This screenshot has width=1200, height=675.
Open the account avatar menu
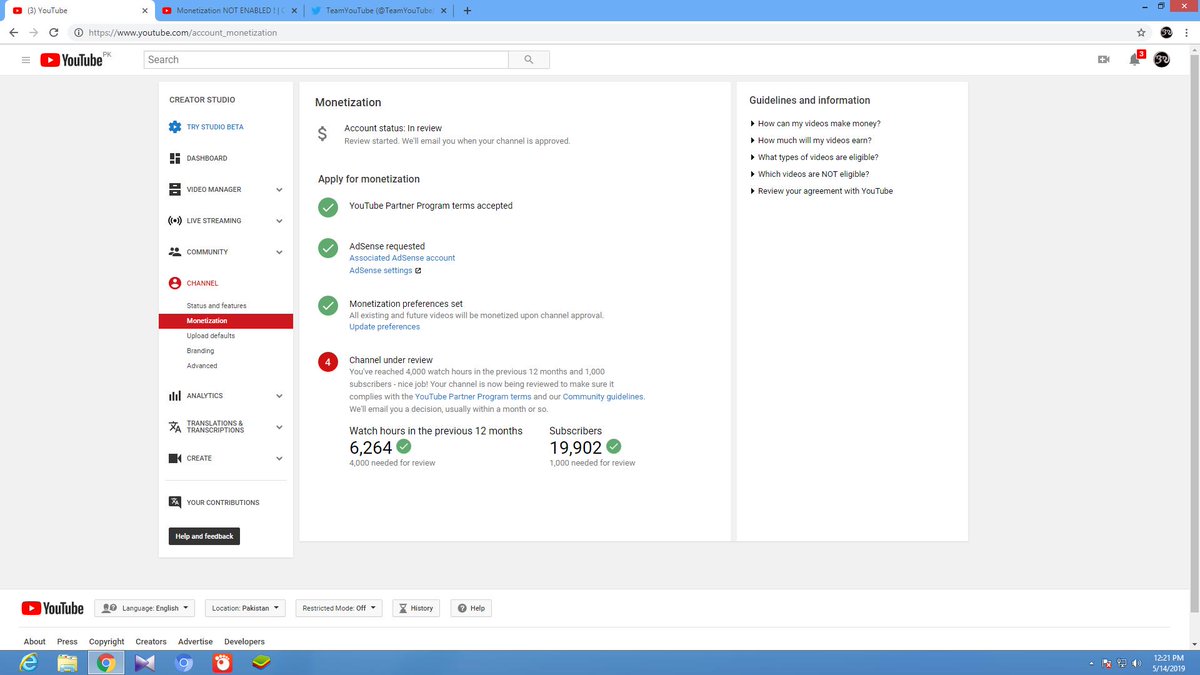[1162, 60]
